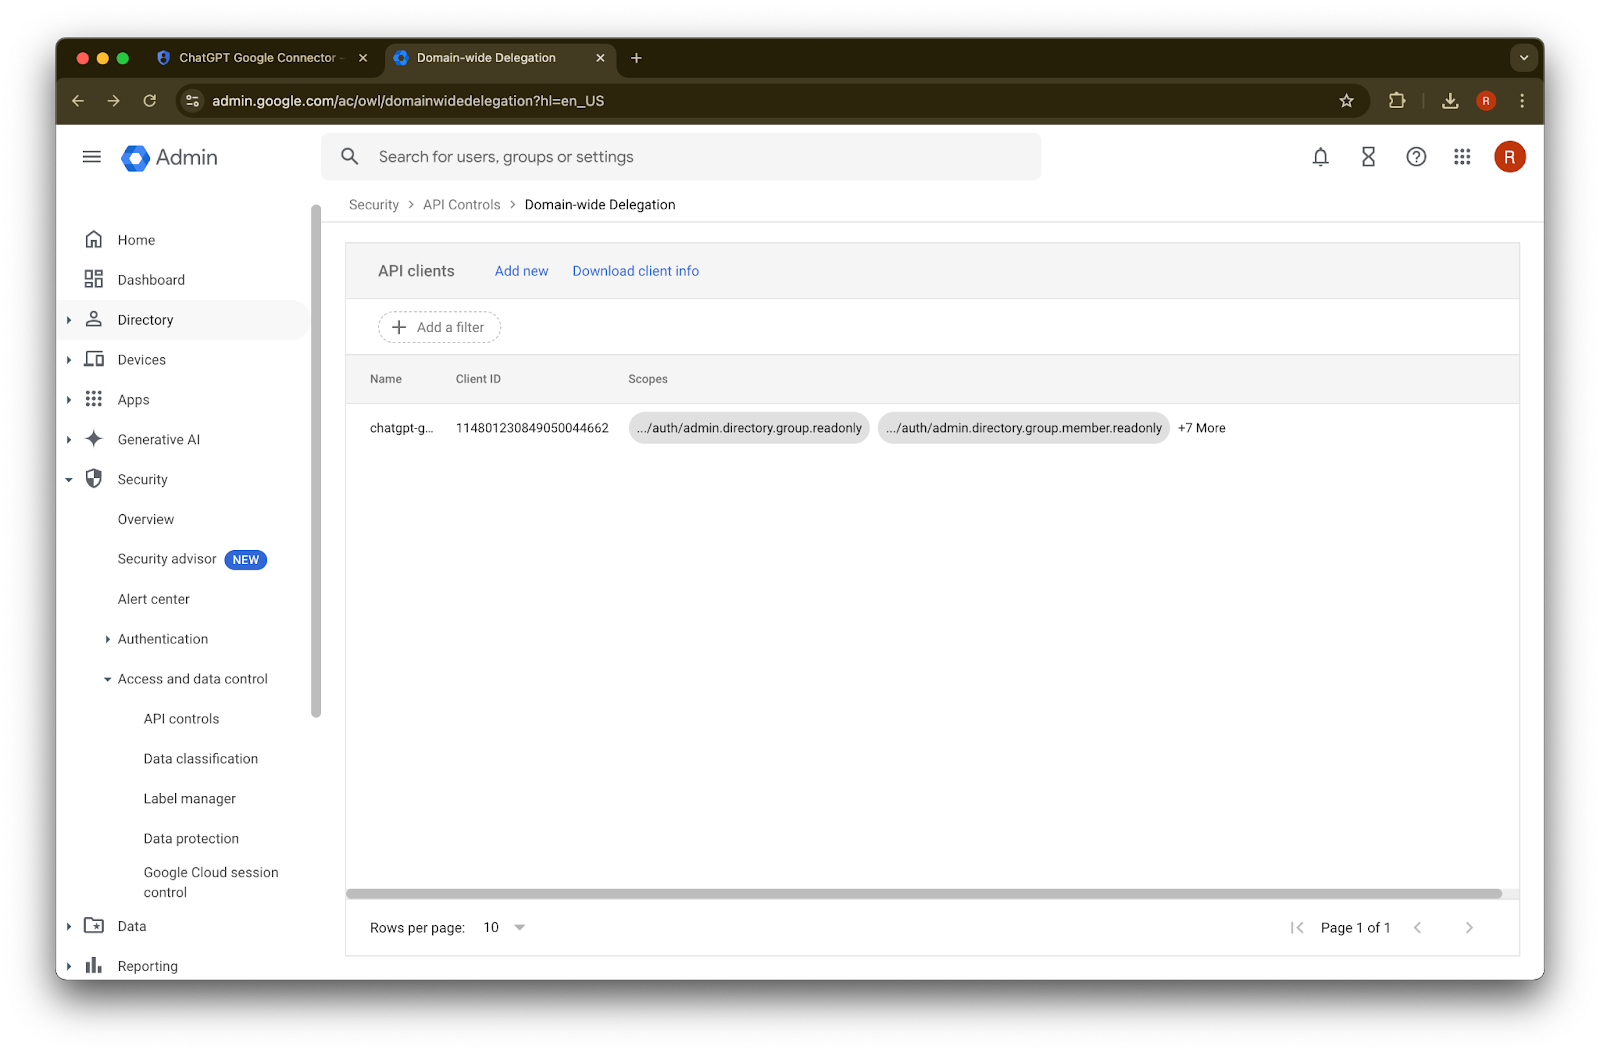Open notifications bell
This screenshot has height=1053, width=1600.
[x=1321, y=157]
